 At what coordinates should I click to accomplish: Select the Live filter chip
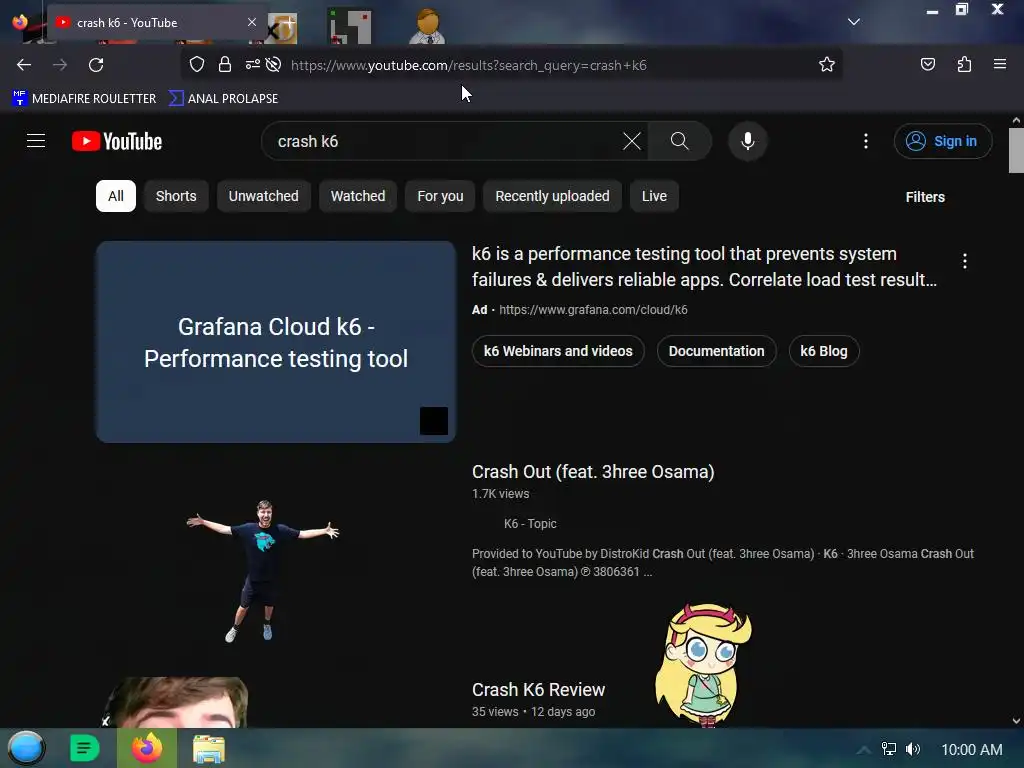point(654,196)
